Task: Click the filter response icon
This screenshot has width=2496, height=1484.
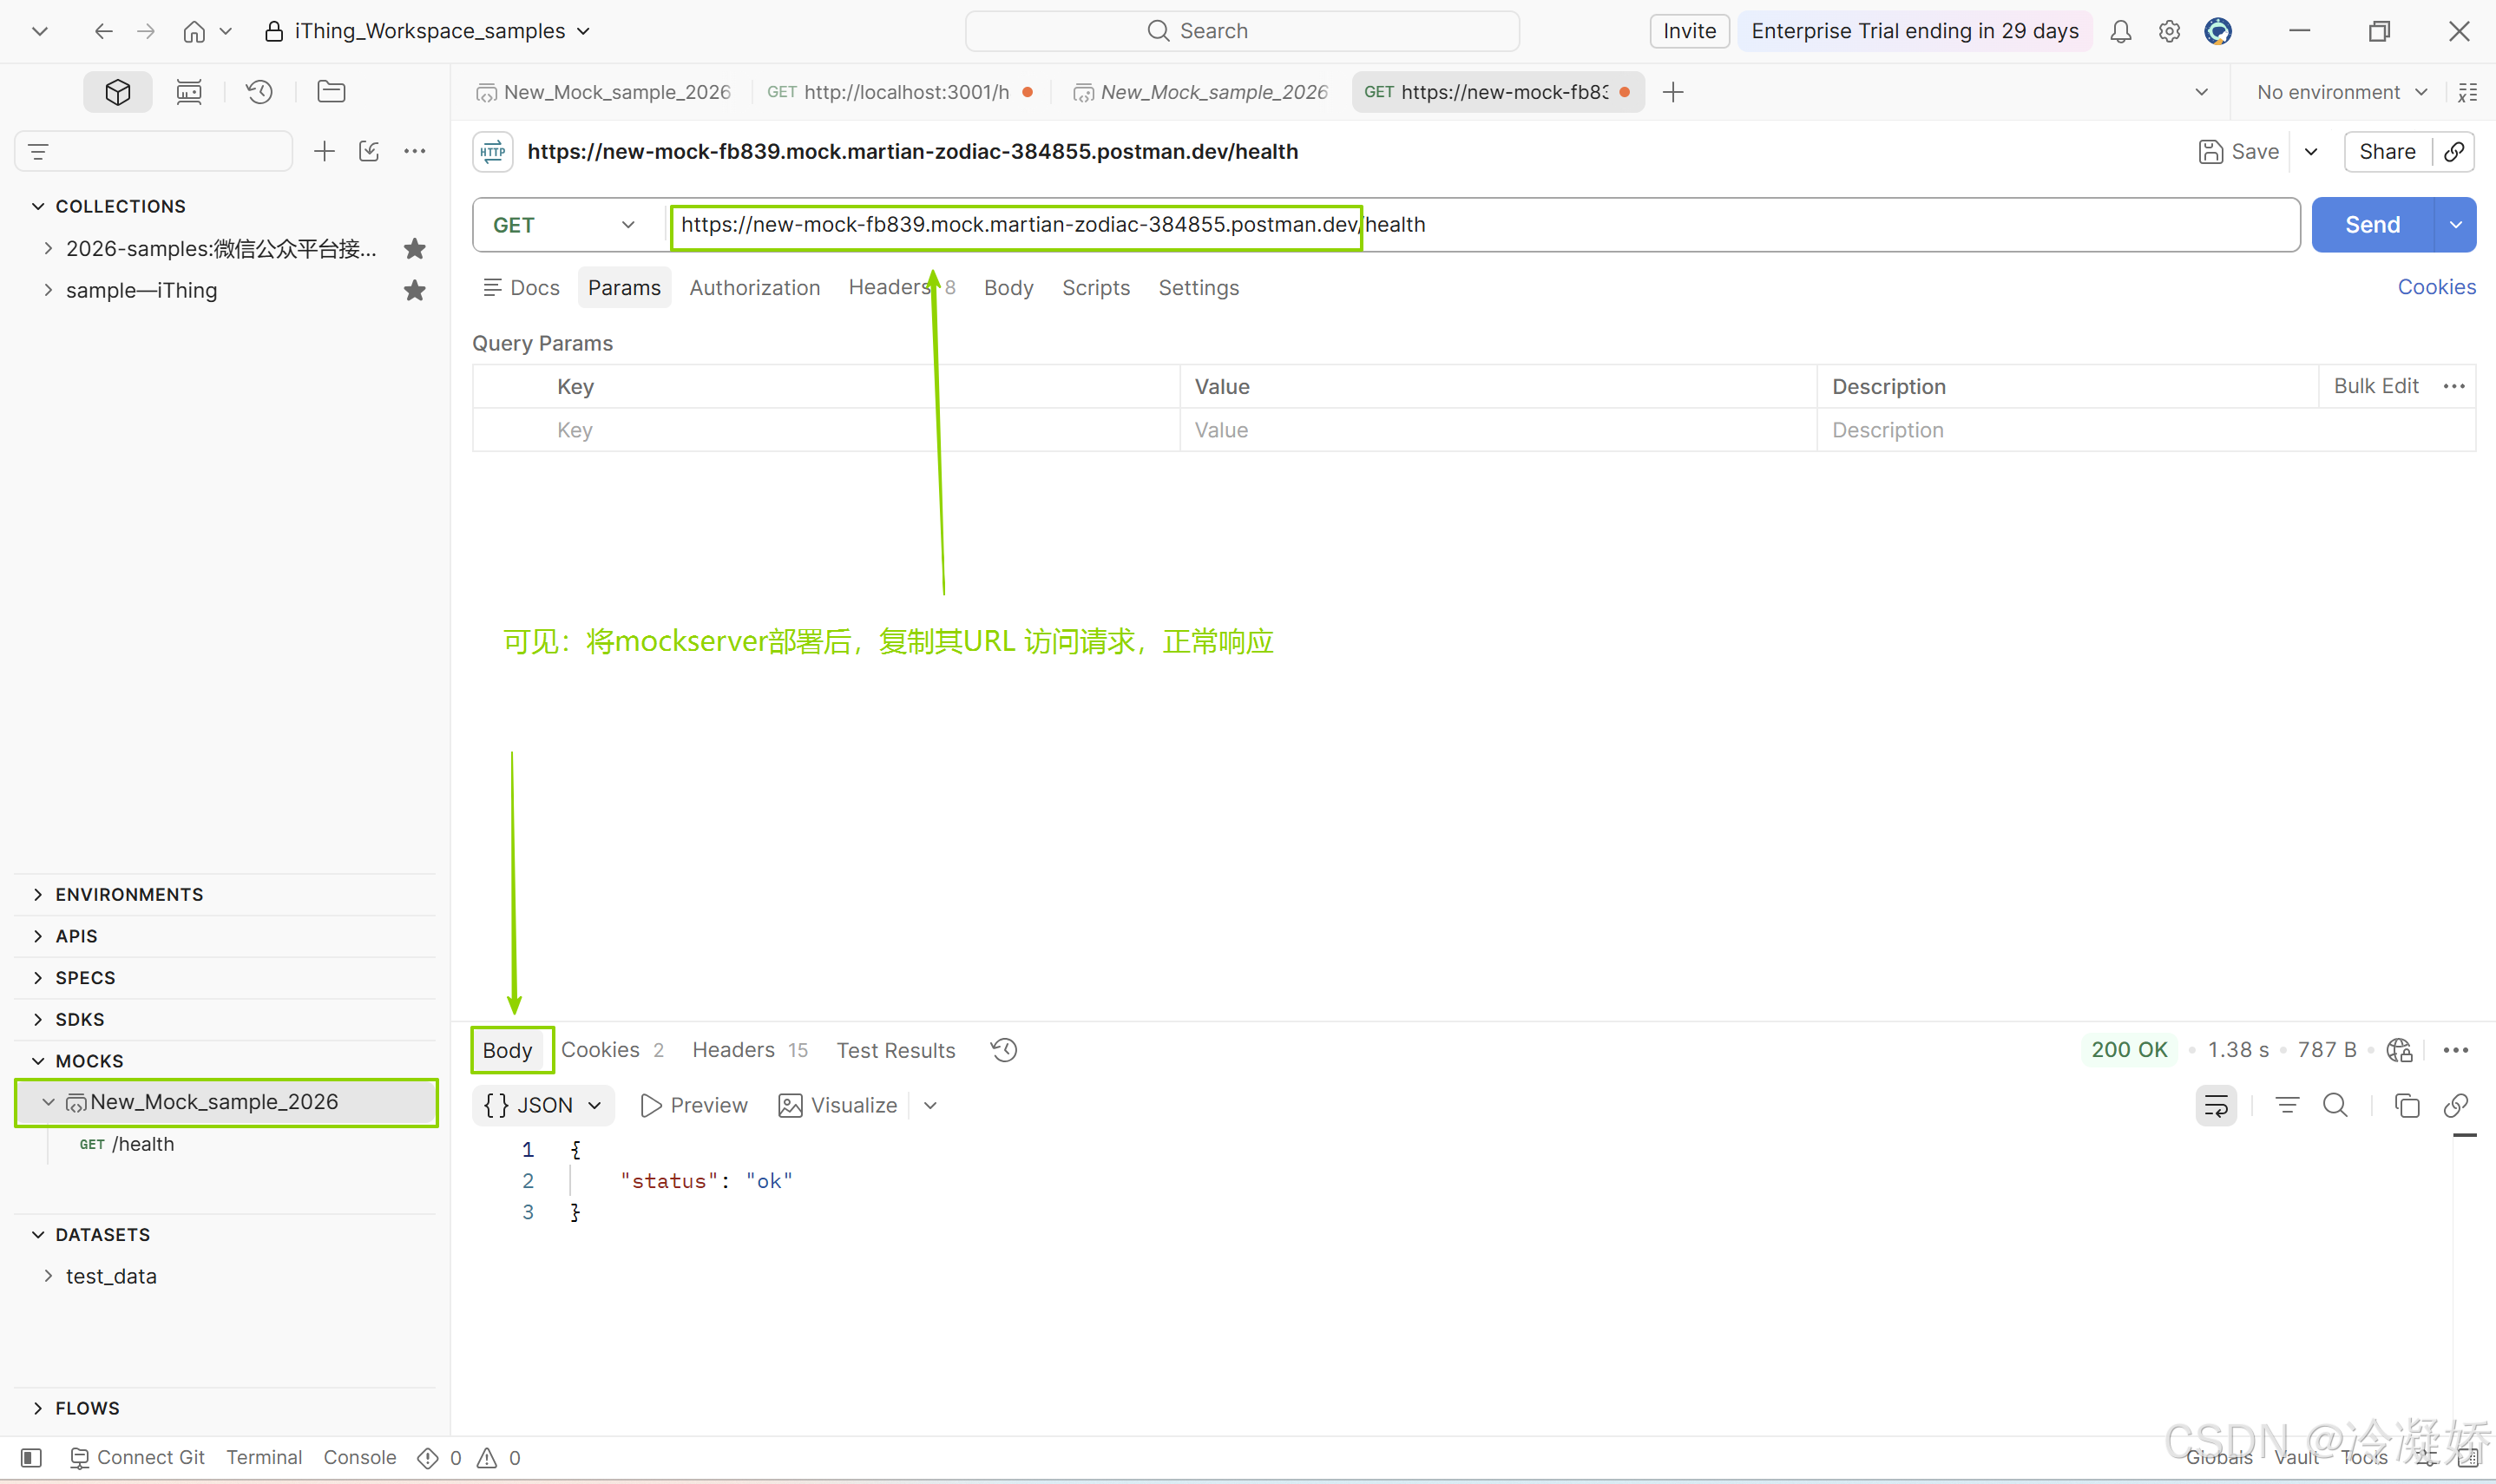Action: (2287, 1105)
